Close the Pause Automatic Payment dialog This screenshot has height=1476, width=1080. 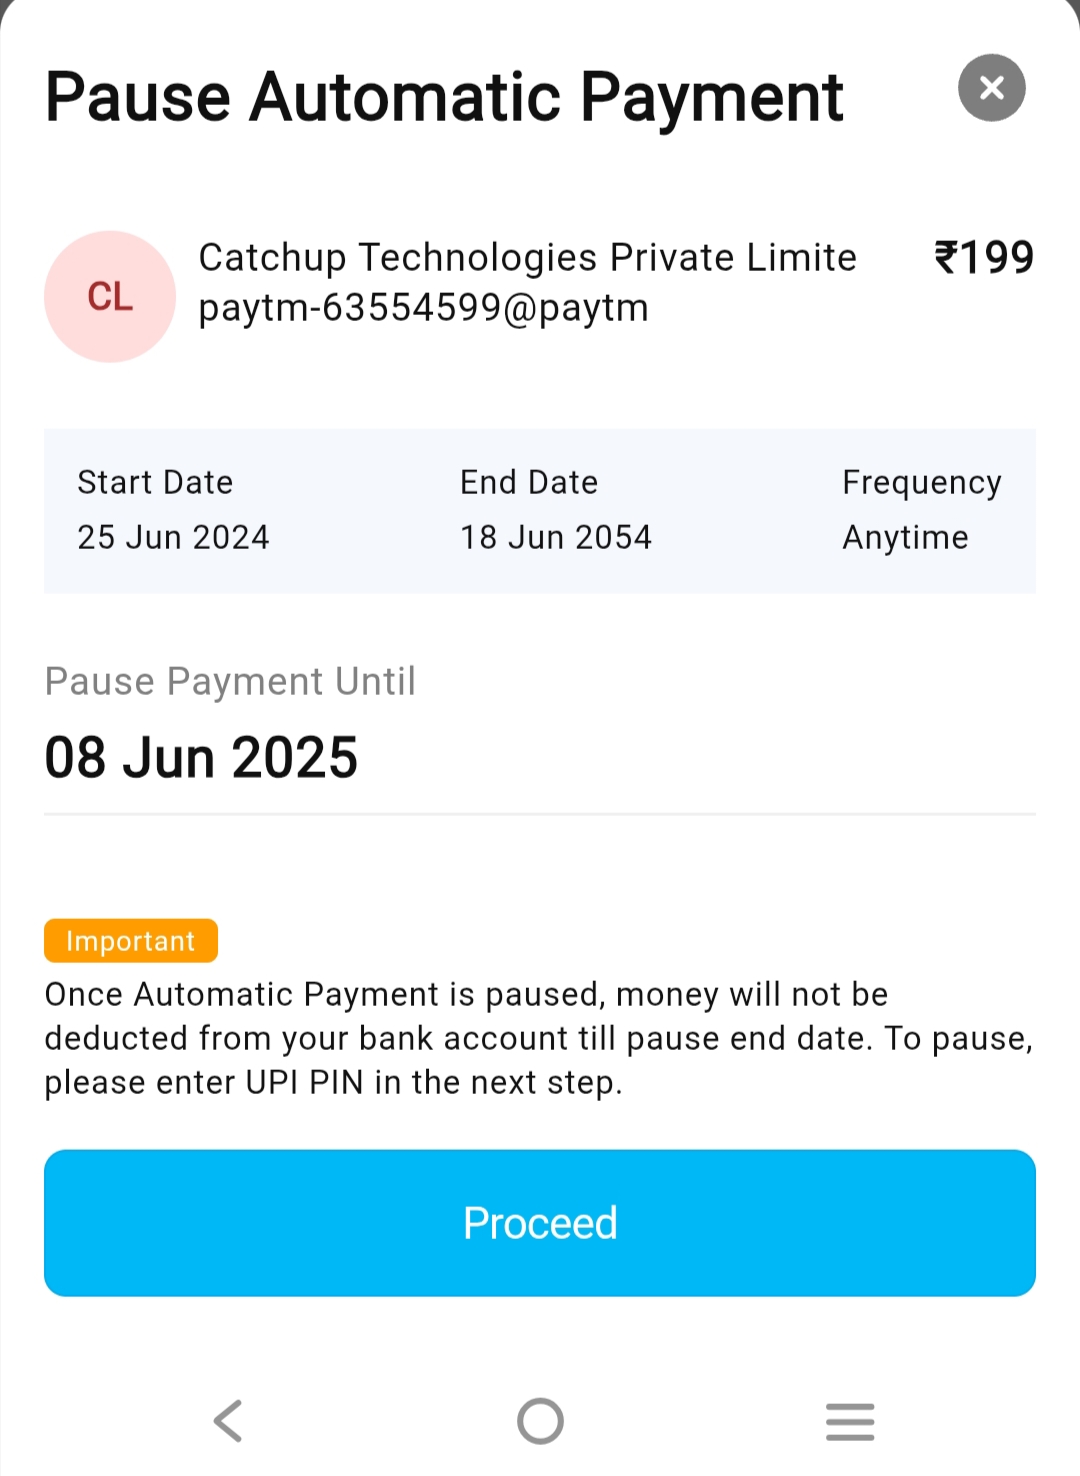[x=991, y=88]
